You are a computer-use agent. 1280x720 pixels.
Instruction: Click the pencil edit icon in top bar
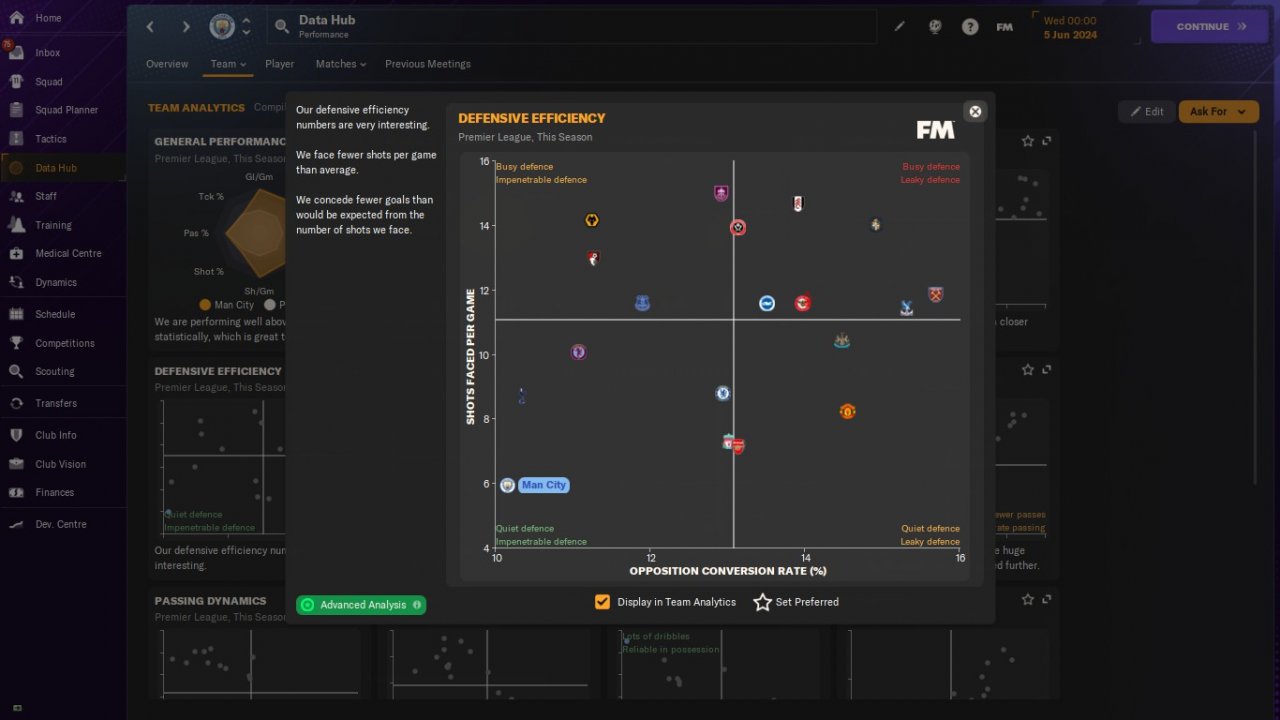pos(899,27)
